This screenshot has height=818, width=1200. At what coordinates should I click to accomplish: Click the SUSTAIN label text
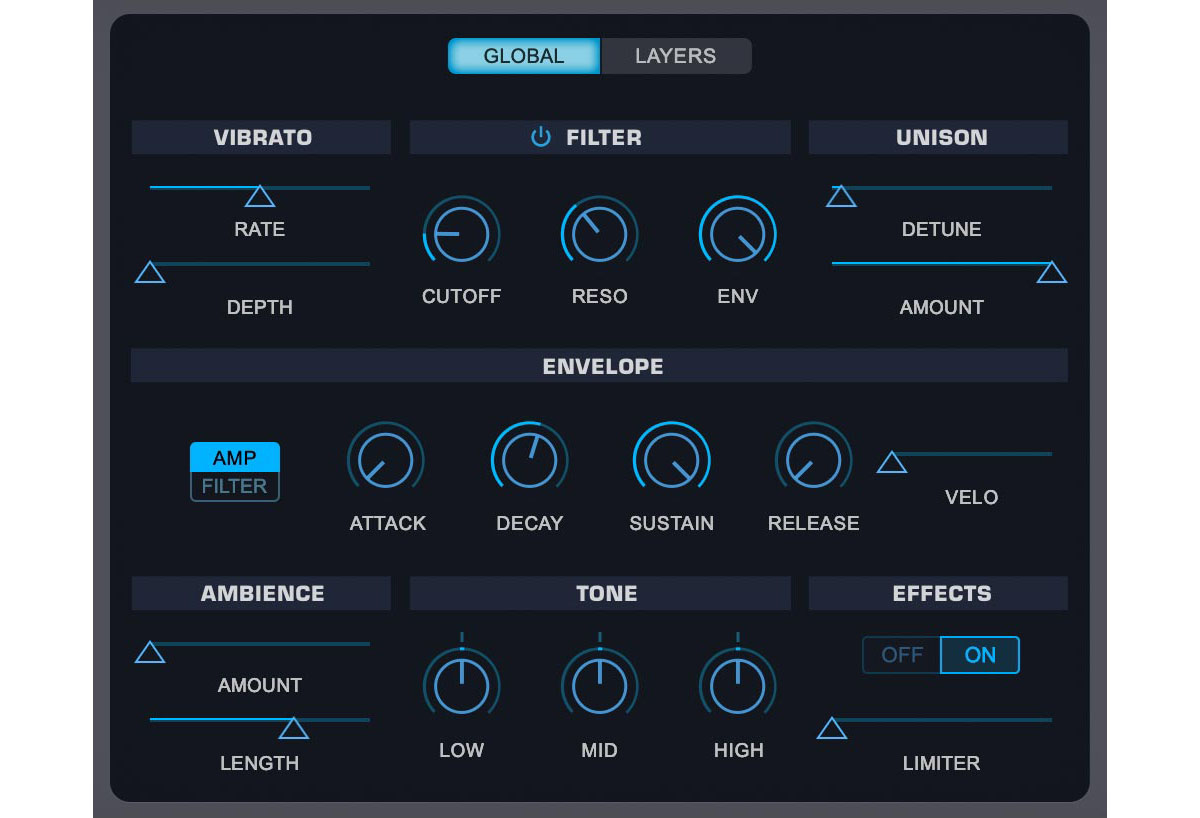671,523
